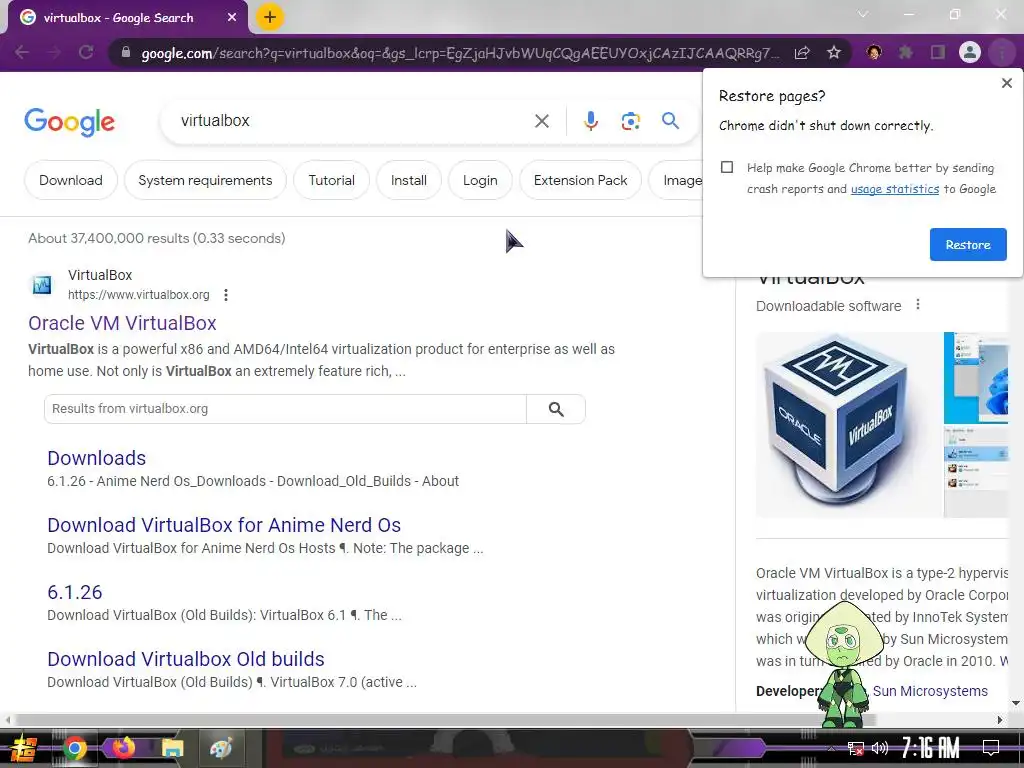Select the System requirements filter chip
1024x768 pixels.
pos(205,180)
